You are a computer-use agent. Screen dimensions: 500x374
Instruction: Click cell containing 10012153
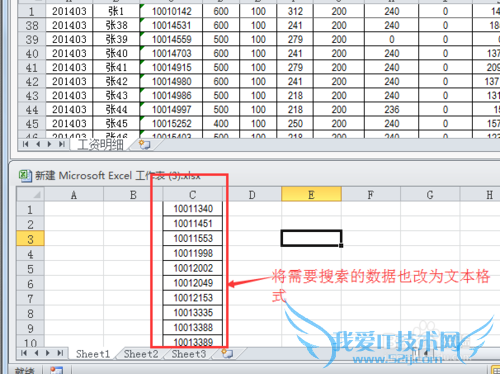point(193,298)
